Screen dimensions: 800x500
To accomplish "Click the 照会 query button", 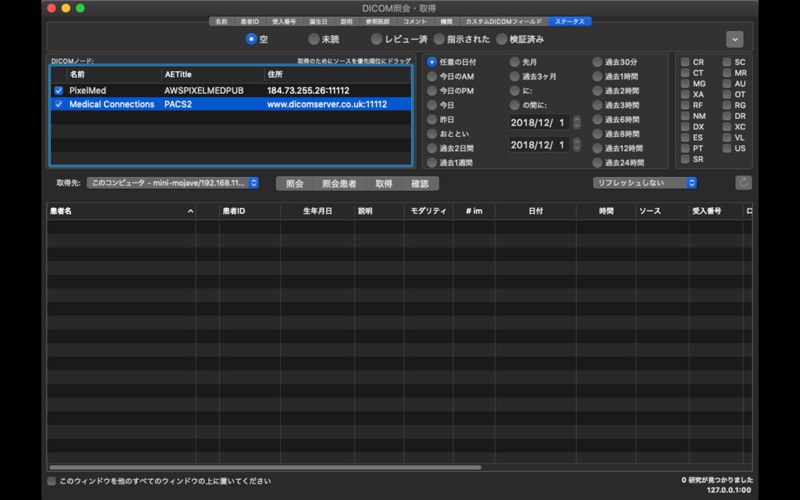I will (294, 184).
